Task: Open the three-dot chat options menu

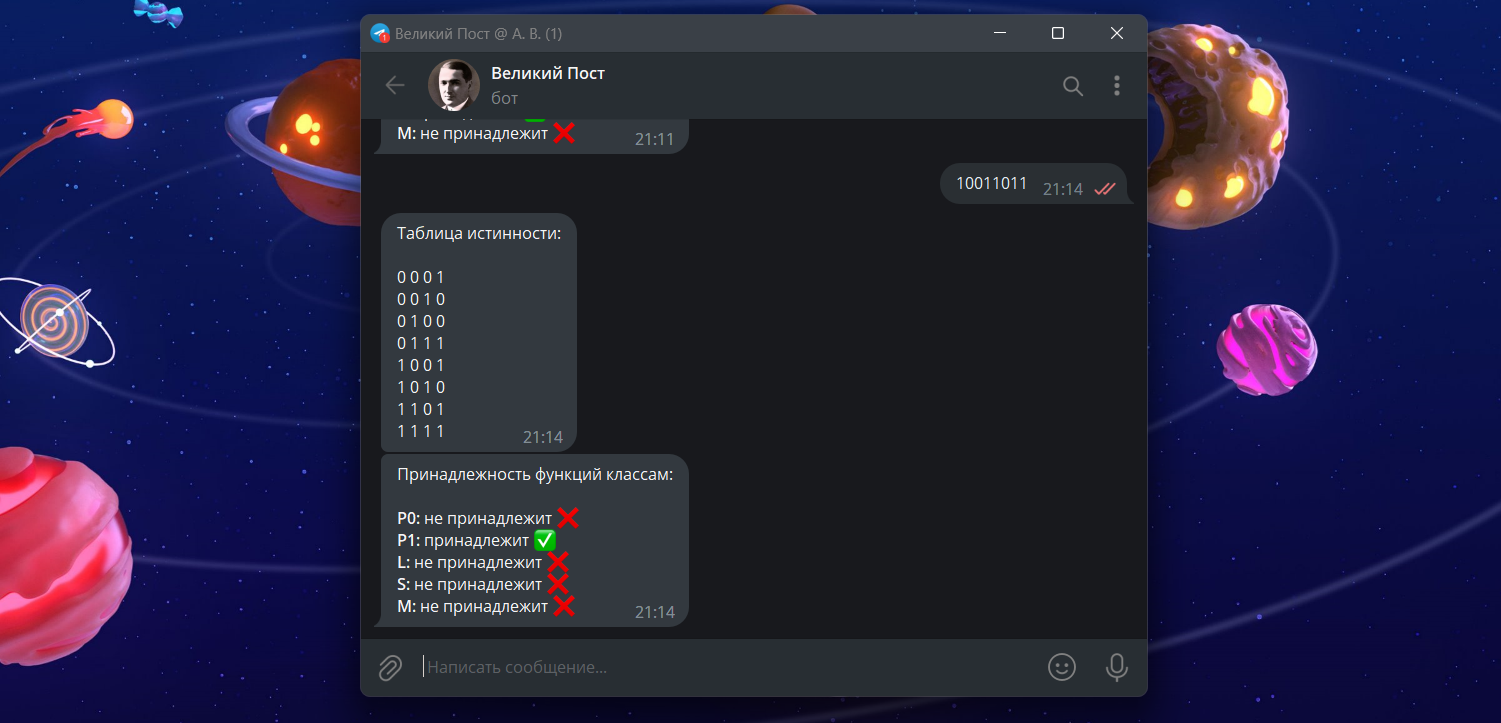Action: (x=1117, y=86)
